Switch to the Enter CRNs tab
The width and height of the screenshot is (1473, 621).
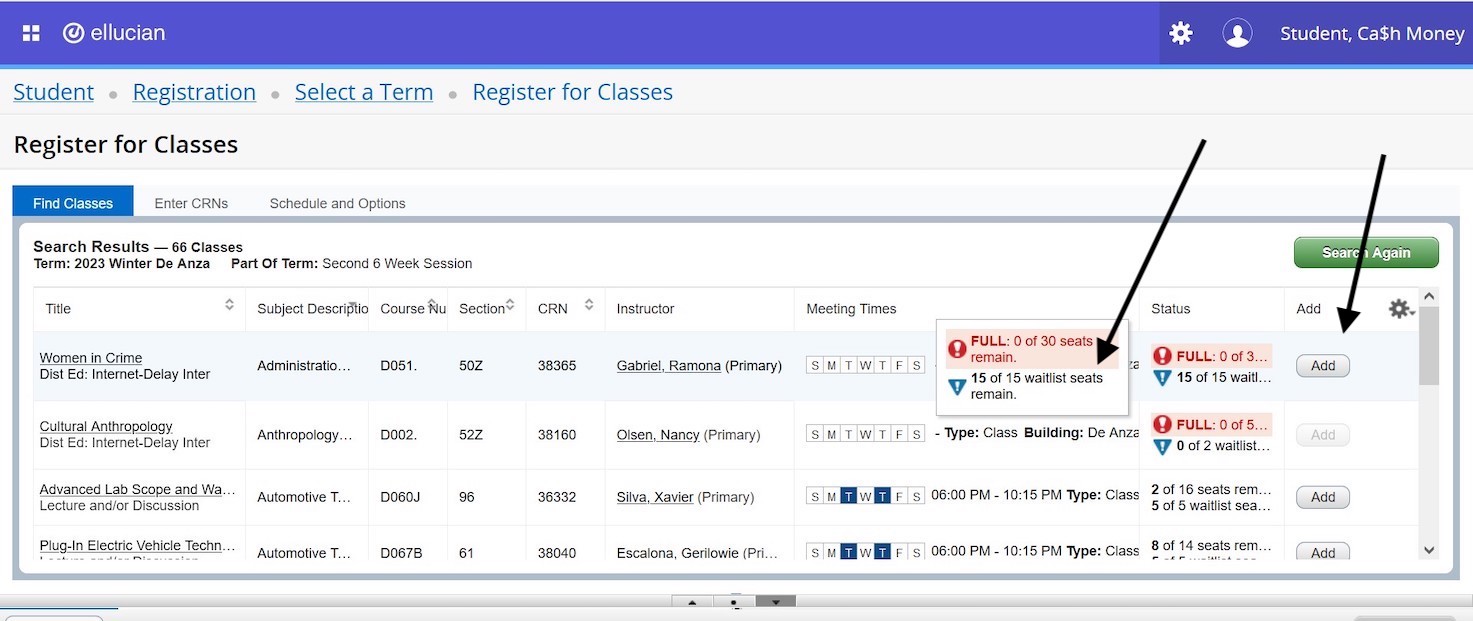coord(191,203)
